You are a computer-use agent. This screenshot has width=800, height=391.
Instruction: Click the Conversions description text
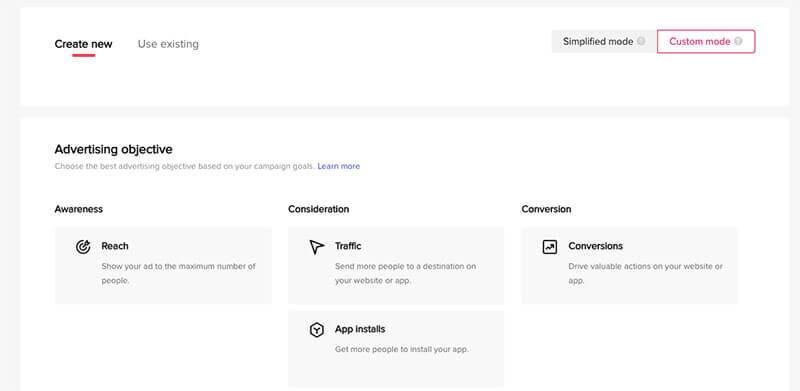pos(645,274)
